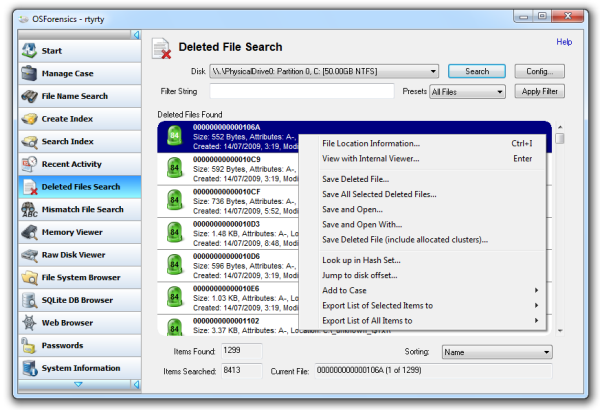Click the Start sidebar button label
The height and width of the screenshot is (410, 600).
pyautogui.click(x=52, y=51)
